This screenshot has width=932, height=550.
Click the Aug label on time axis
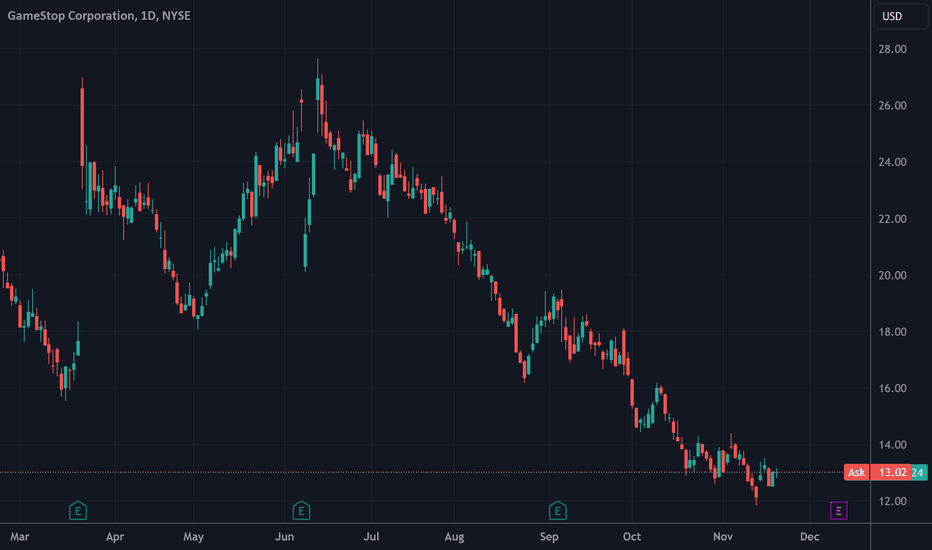(x=454, y=536)
